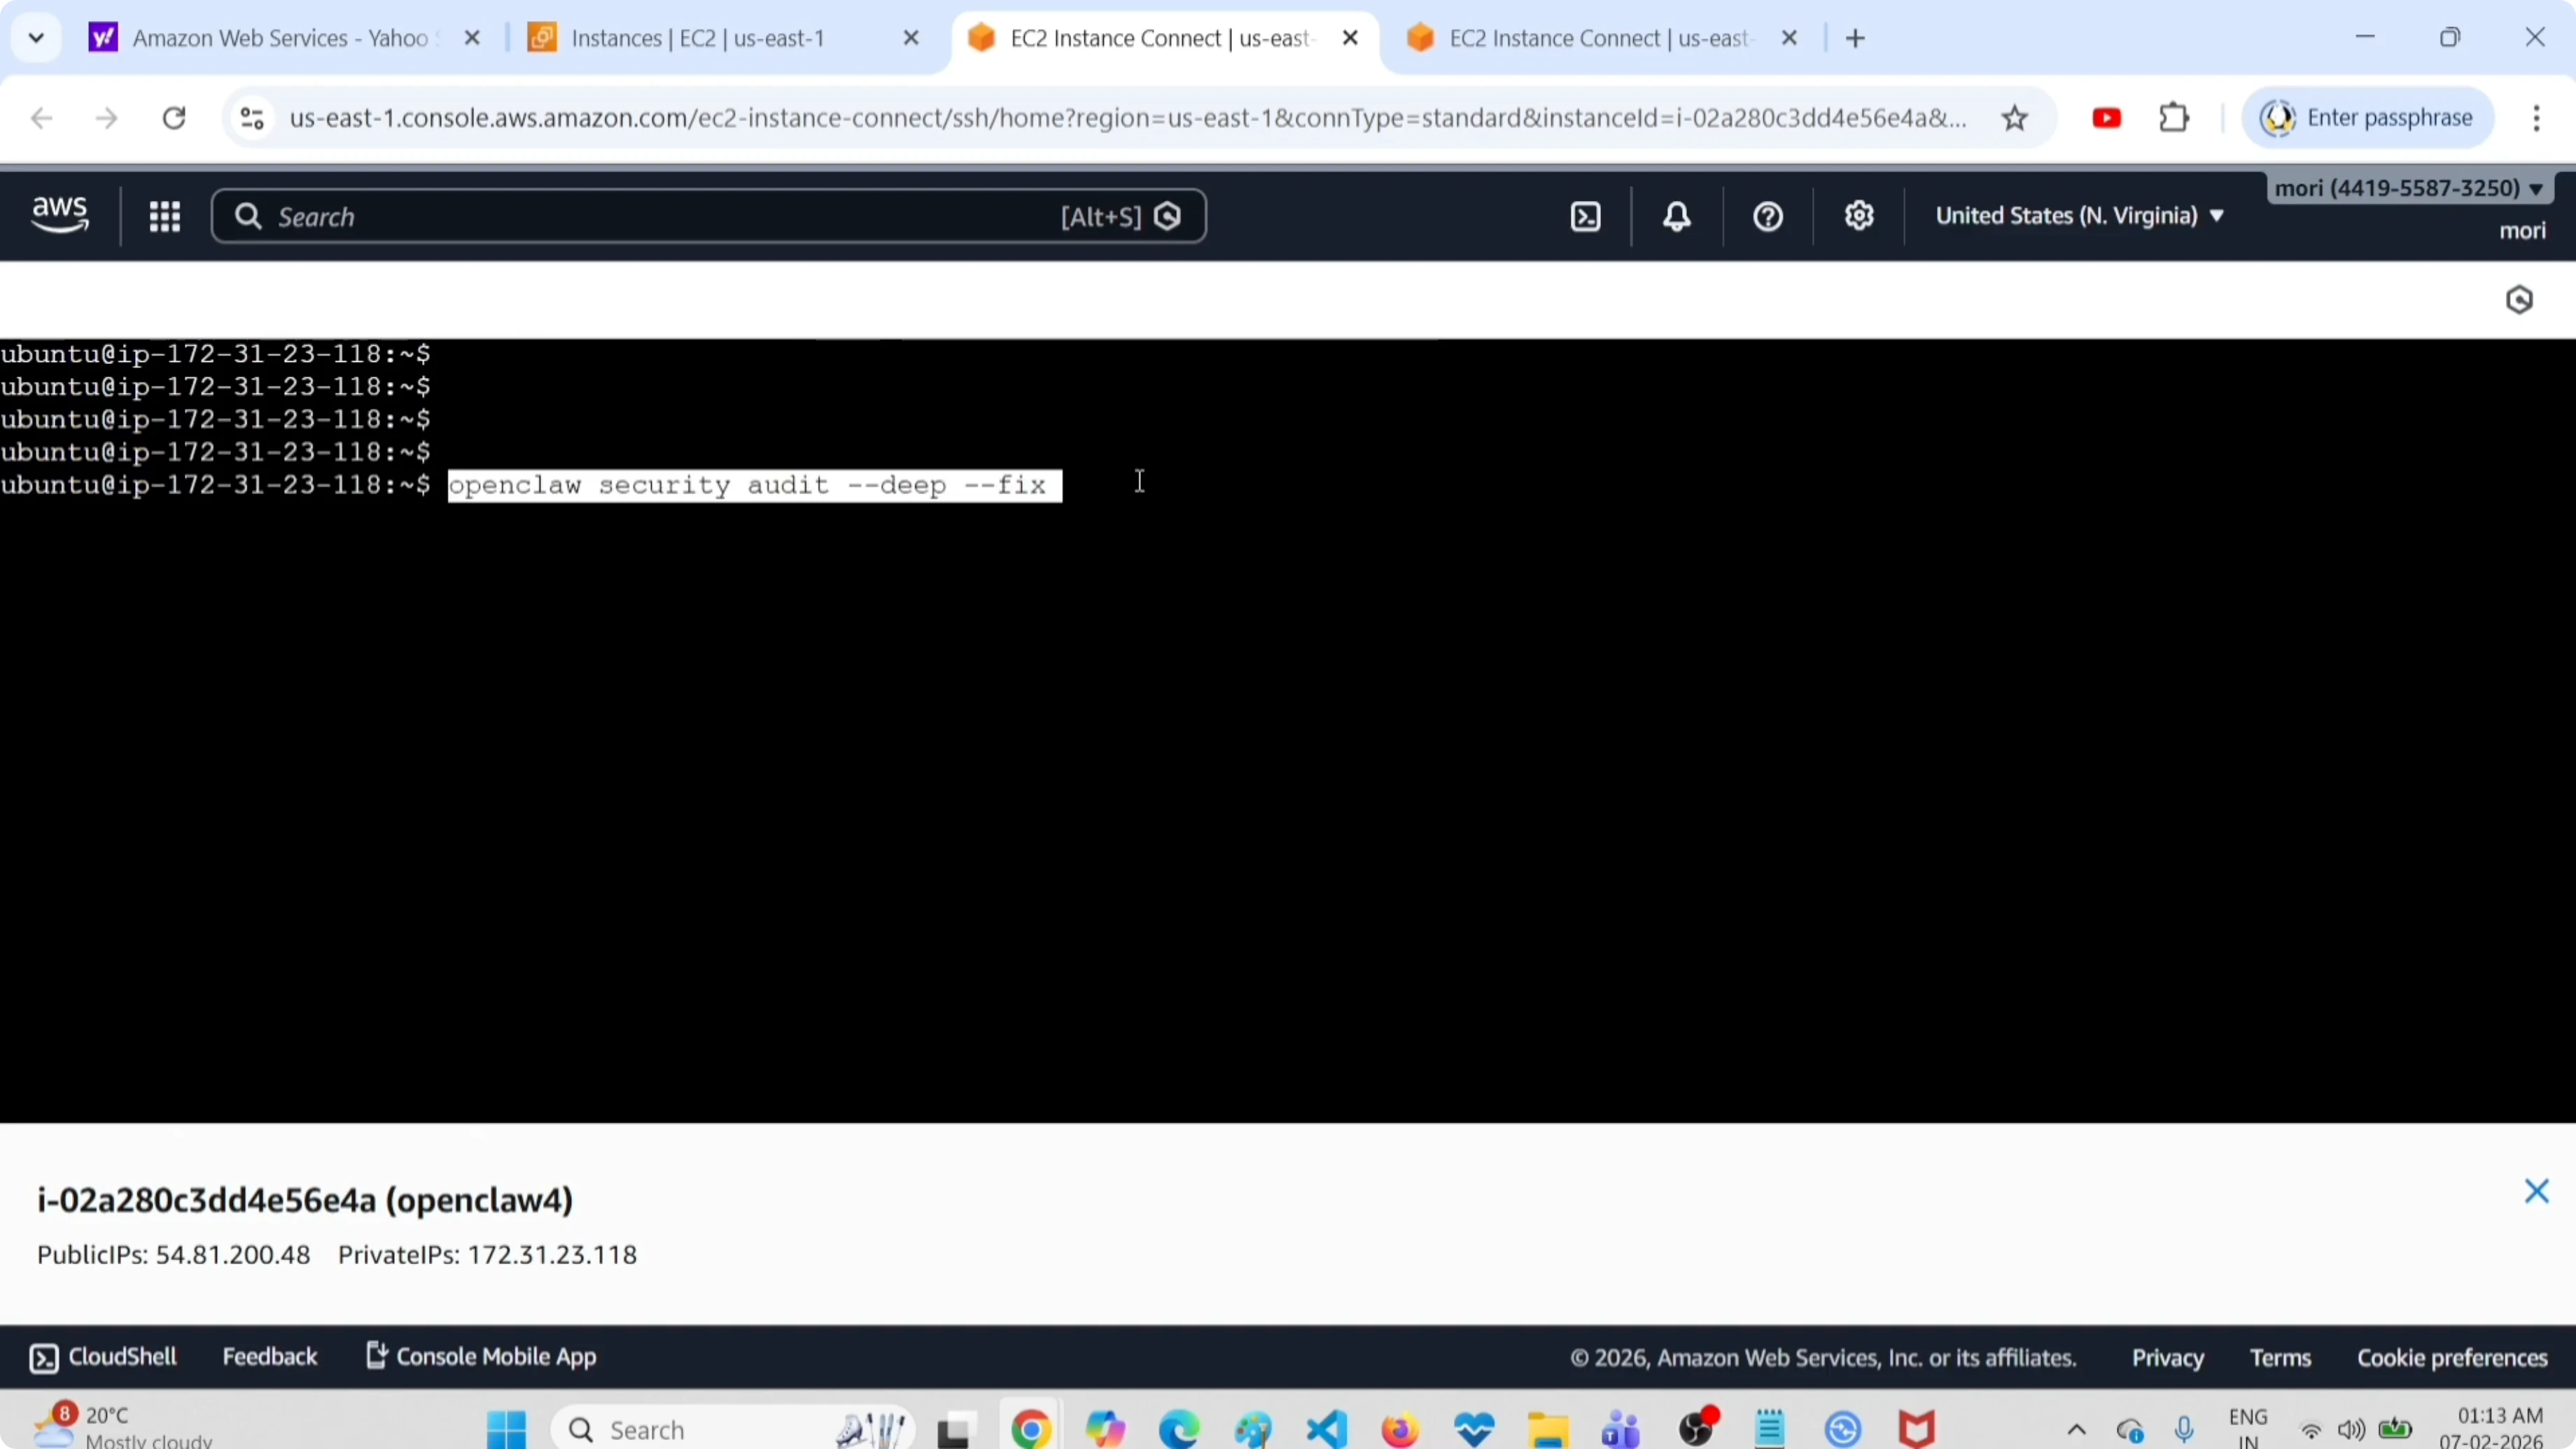The image size is (2576, 1449).
Task: Open the AWS help question mark menu
Action: point(1768,217)
